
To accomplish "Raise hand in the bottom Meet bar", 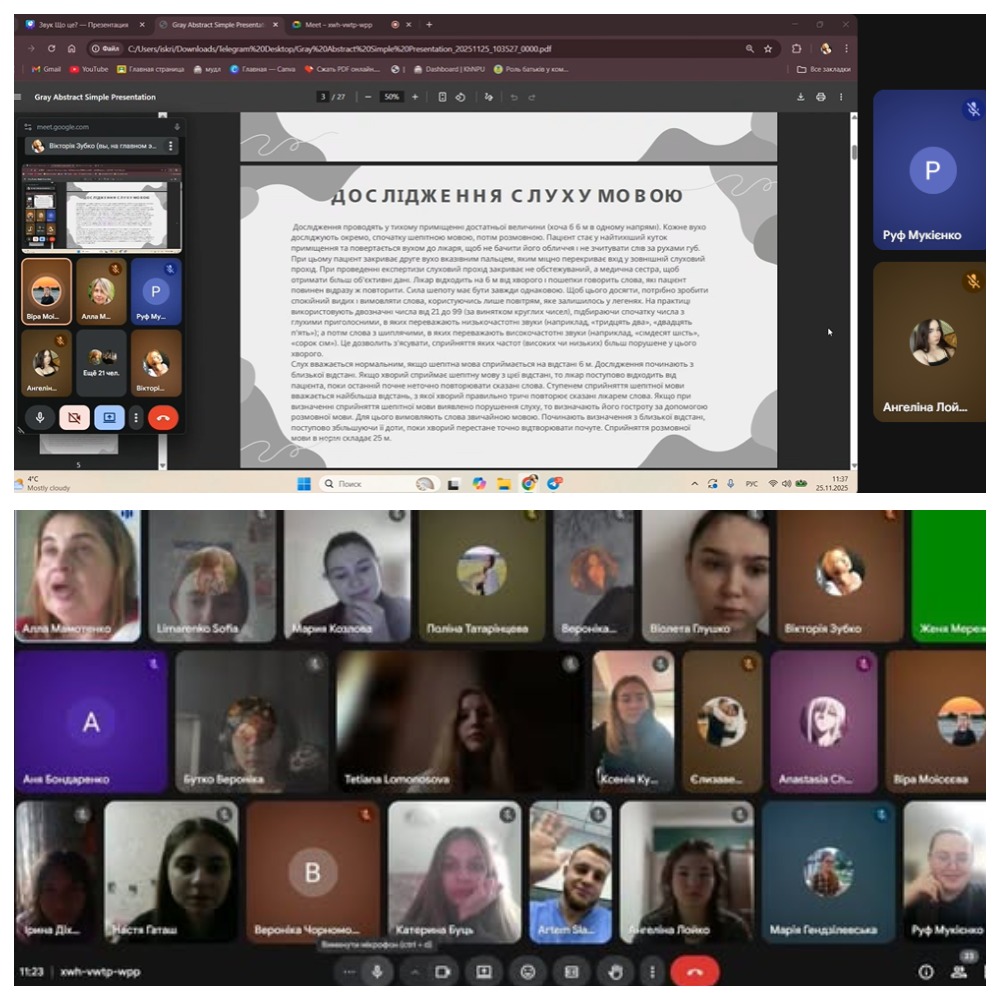I will [616, 971].
